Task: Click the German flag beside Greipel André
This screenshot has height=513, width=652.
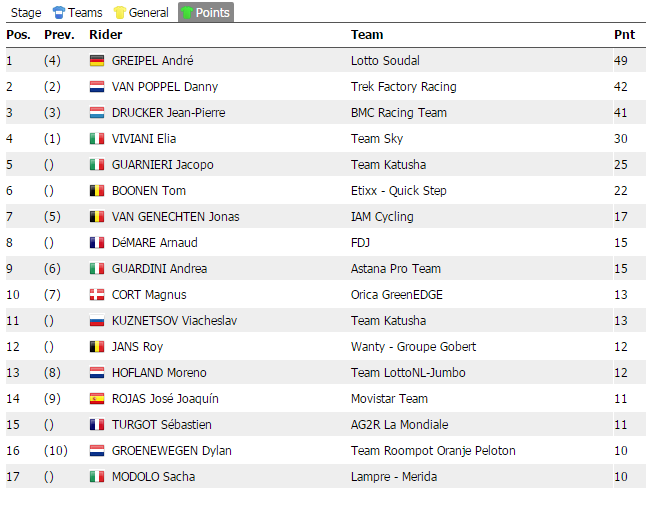Action: pos(97,61)
